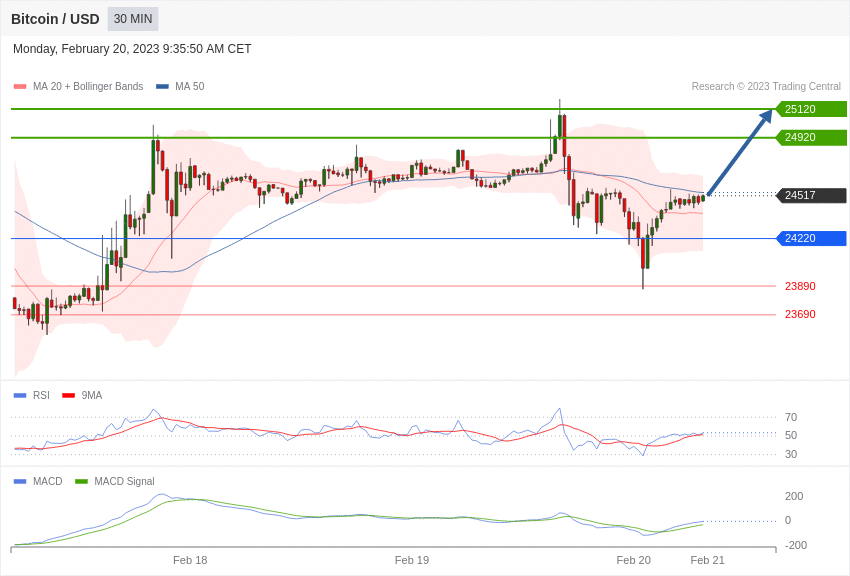Click the blue upward forecast arrow head
This screenshot has height=576, width=850.
tap(766, 116)
